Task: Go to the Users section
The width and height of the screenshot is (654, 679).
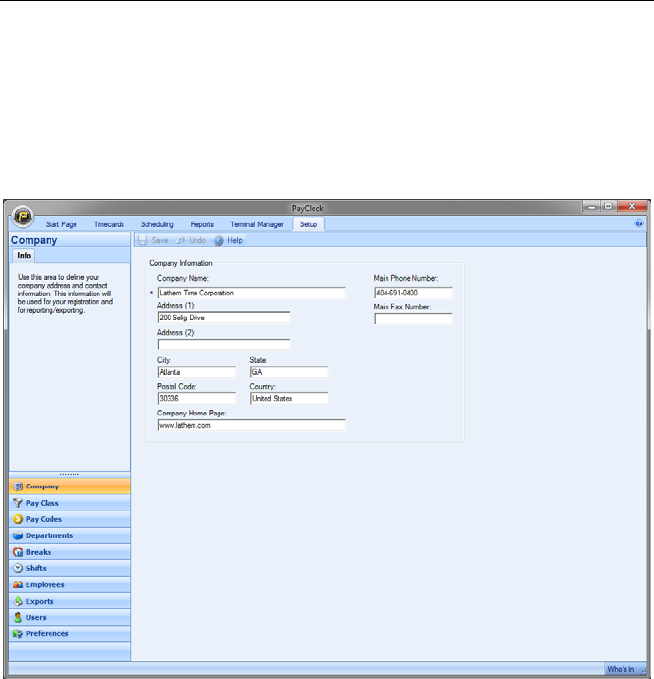Action: (70, 617)
